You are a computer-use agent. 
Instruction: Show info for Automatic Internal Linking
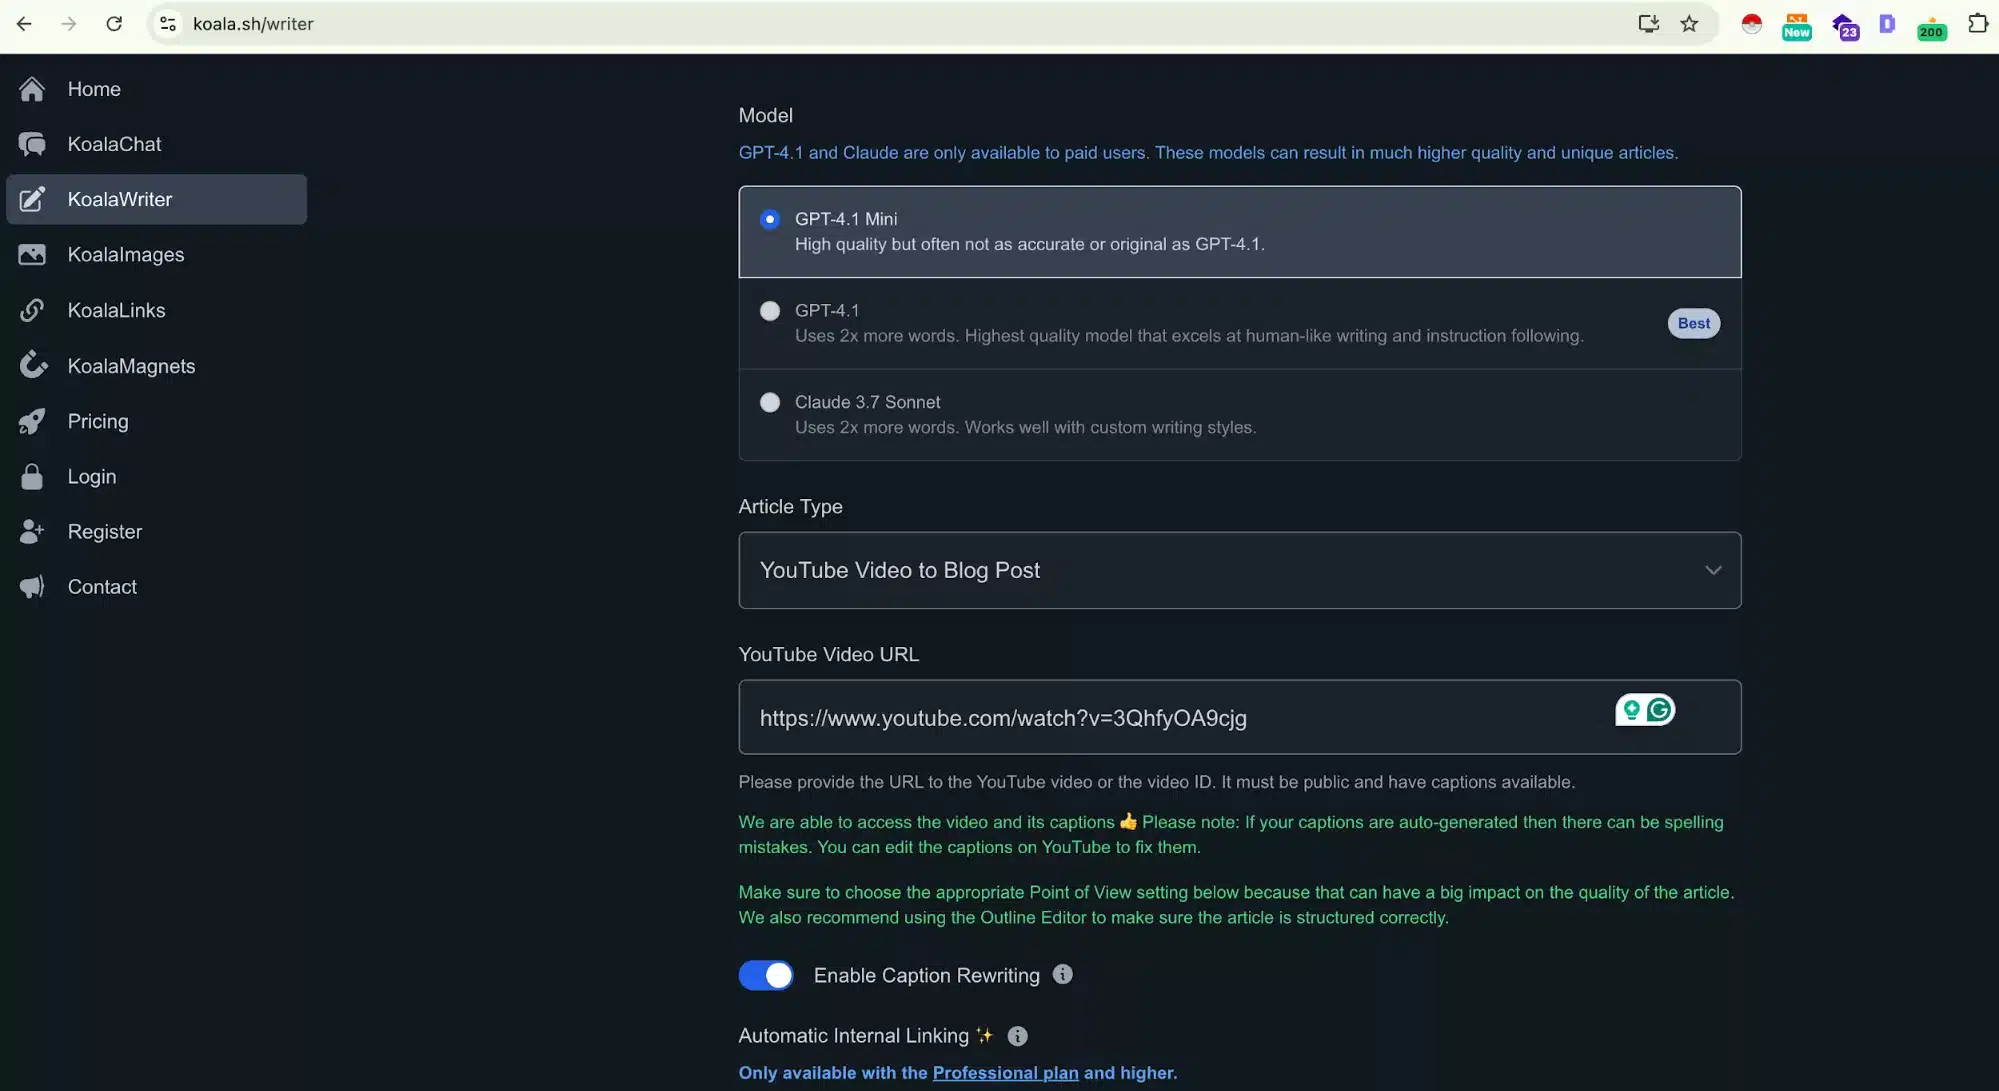pyautogui.click(x=1017, y=1036)
